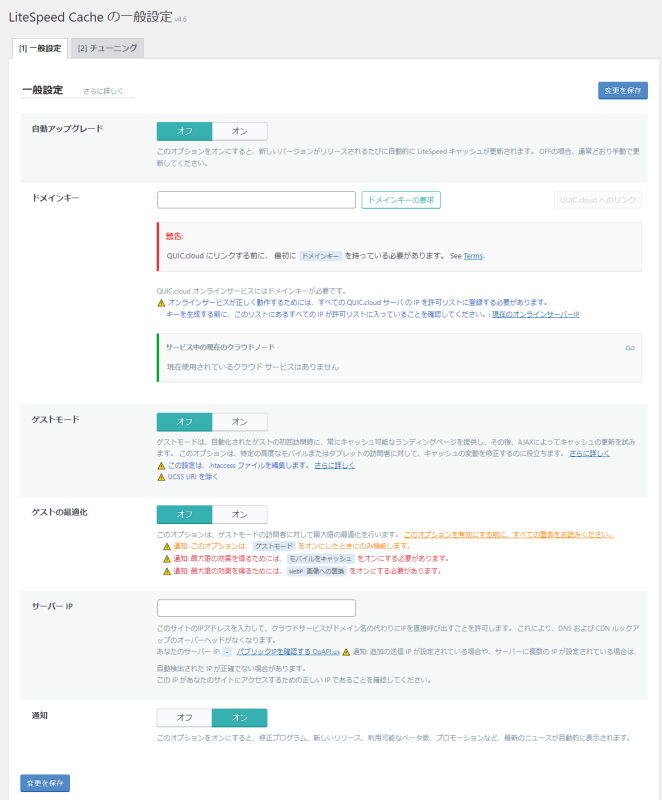This screenshot has height=800, width=662.
Task: Focus the ドメインキー text field
Action: coord(256,200)
